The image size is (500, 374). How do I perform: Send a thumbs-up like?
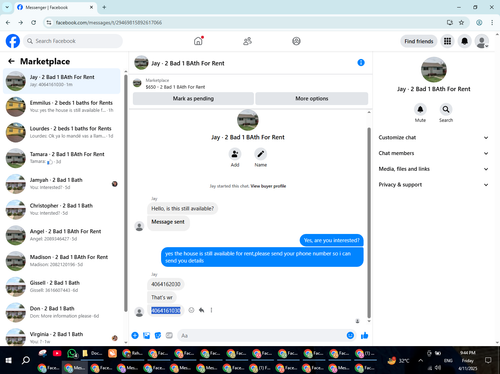click(x=364, y=335)
